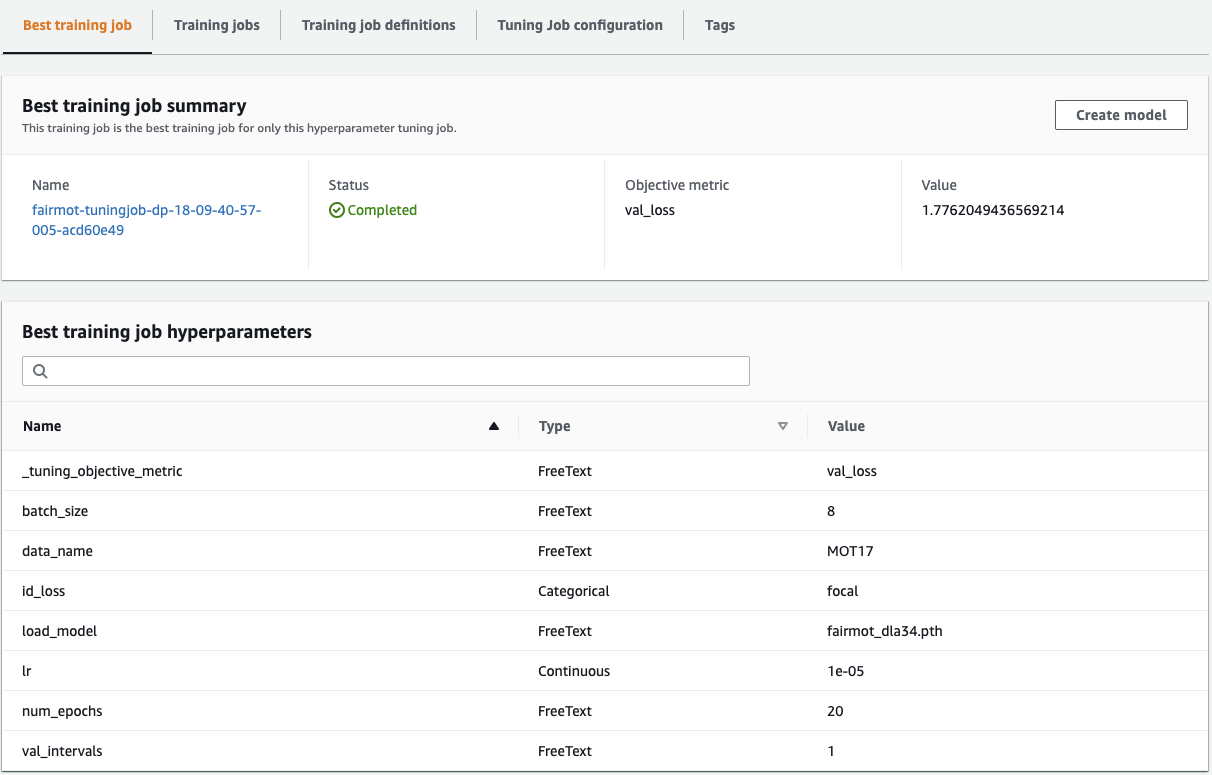
Task: Click the Value column header
Action: coord(846,426)
